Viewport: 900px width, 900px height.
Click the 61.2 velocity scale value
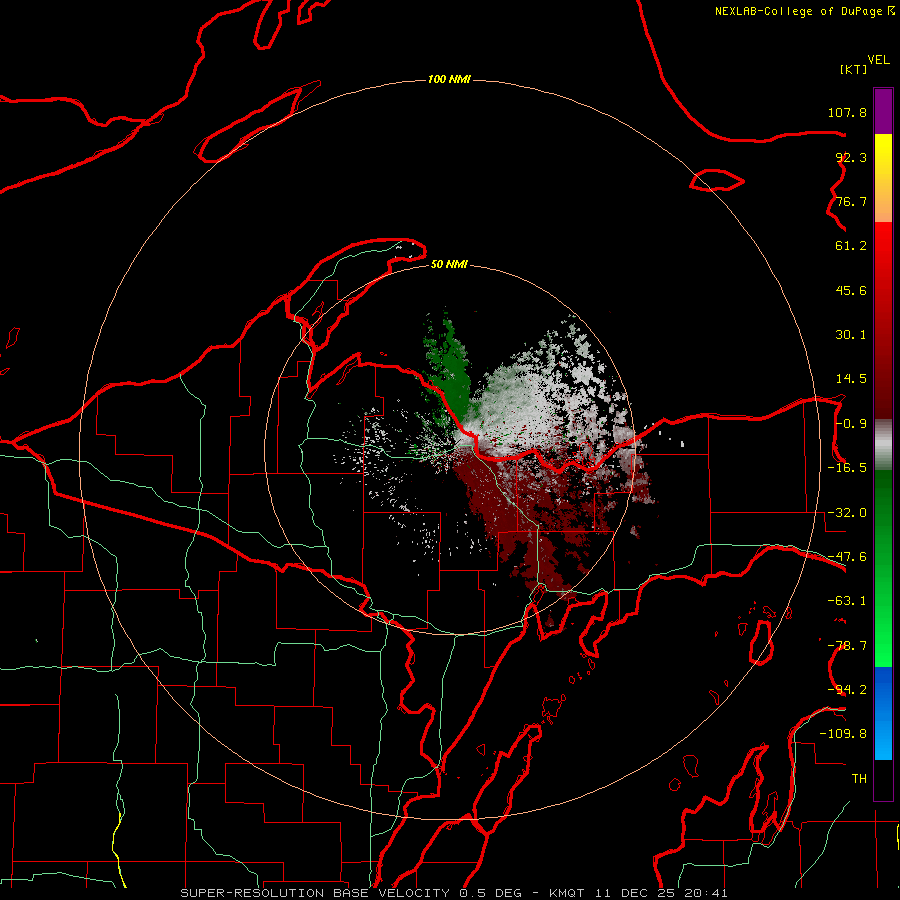point(851,246)
